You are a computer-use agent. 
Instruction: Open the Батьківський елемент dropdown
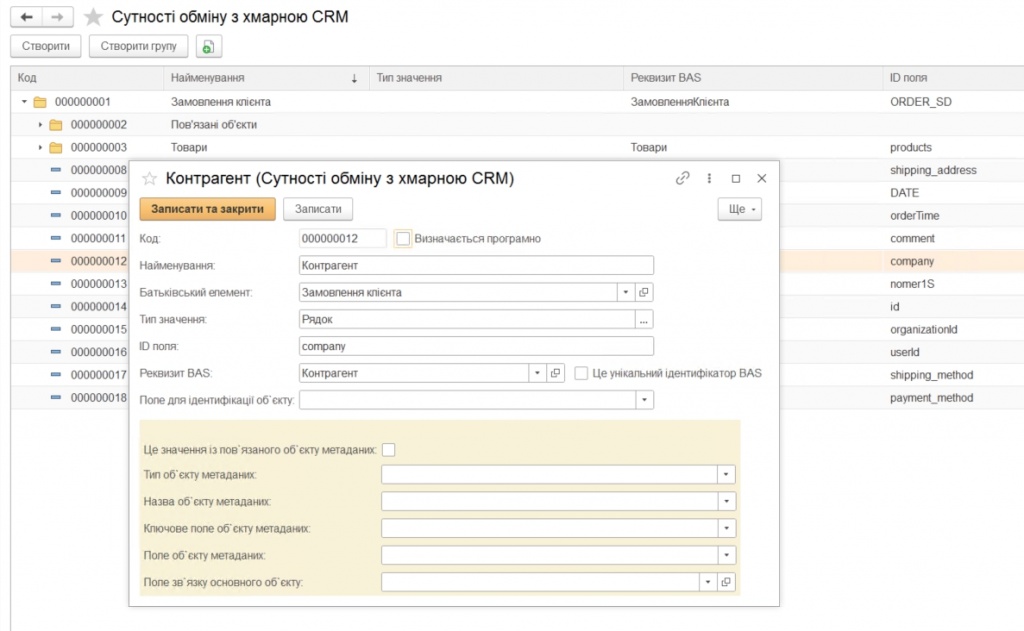pos(626,292)
